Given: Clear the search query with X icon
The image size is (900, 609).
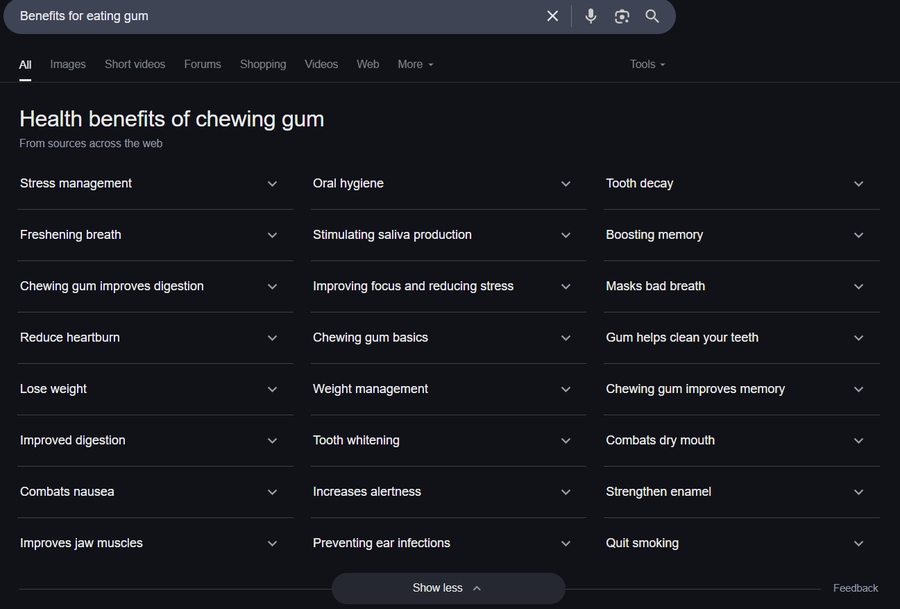Looking at the screenshot, I should click(x=552, y=16).
